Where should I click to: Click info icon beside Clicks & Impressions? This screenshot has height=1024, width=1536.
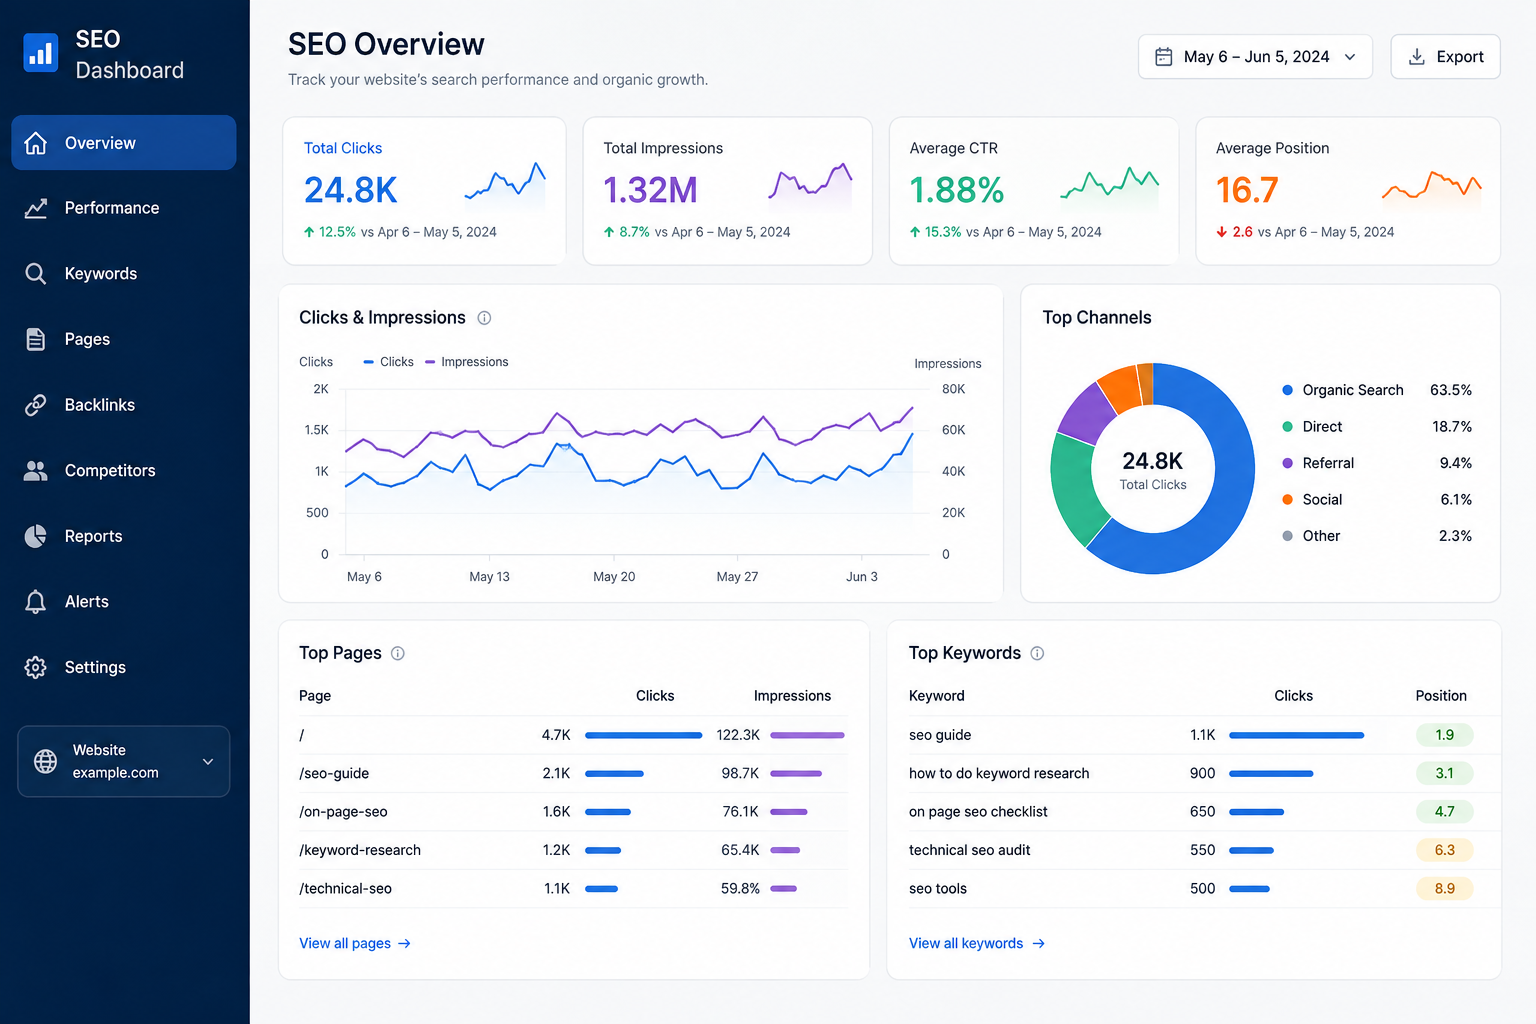coord(484,318)
